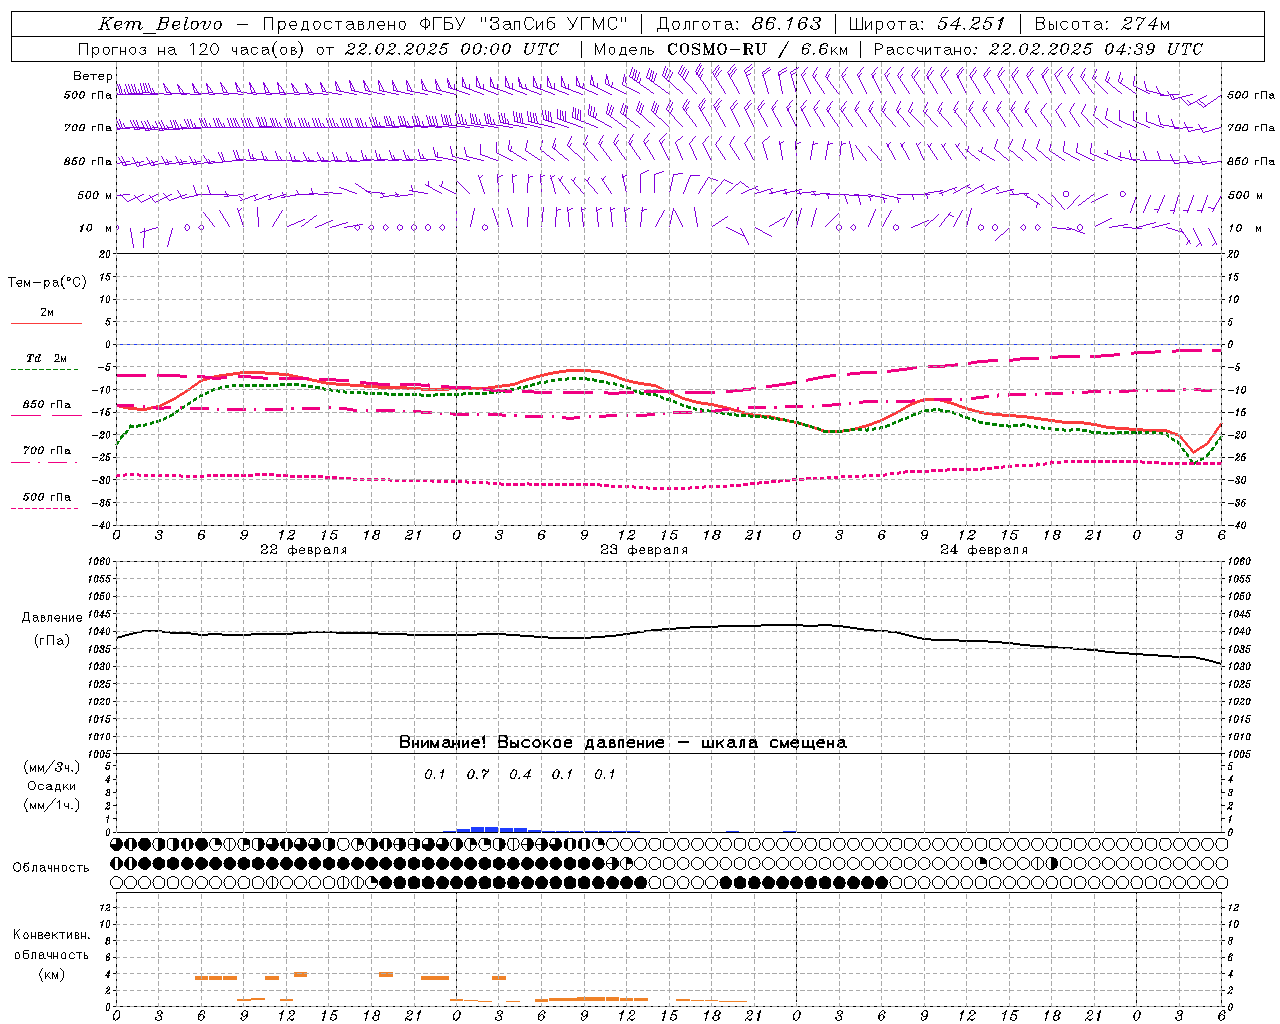Click the "0.7" precipitation amount value
The image size is (1280, 1024).
(x=478, y=775)
